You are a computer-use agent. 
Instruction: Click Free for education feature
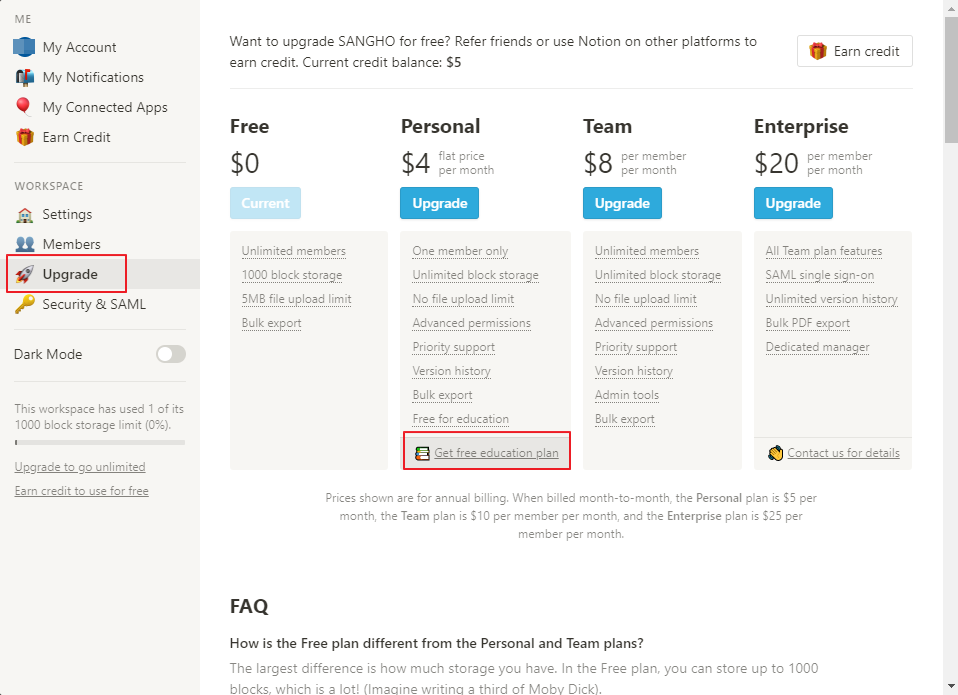[x=461, y=419]
